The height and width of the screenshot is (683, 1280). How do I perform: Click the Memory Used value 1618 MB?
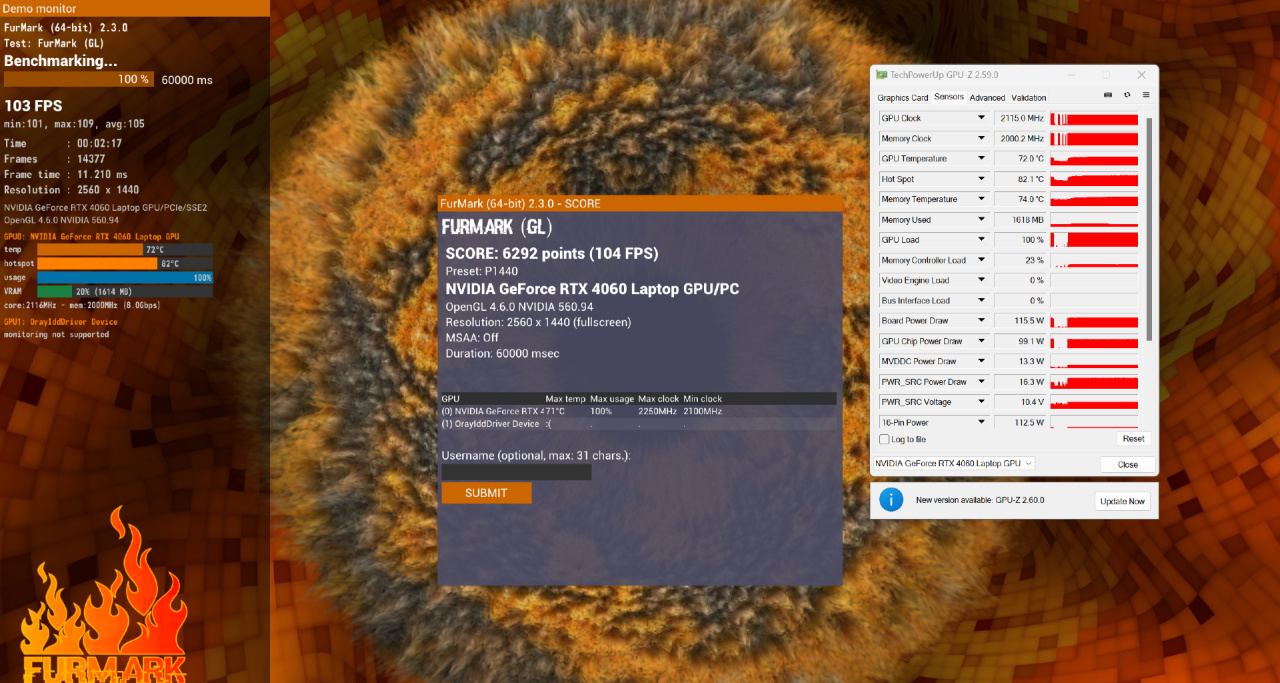tap(1020, 219)
